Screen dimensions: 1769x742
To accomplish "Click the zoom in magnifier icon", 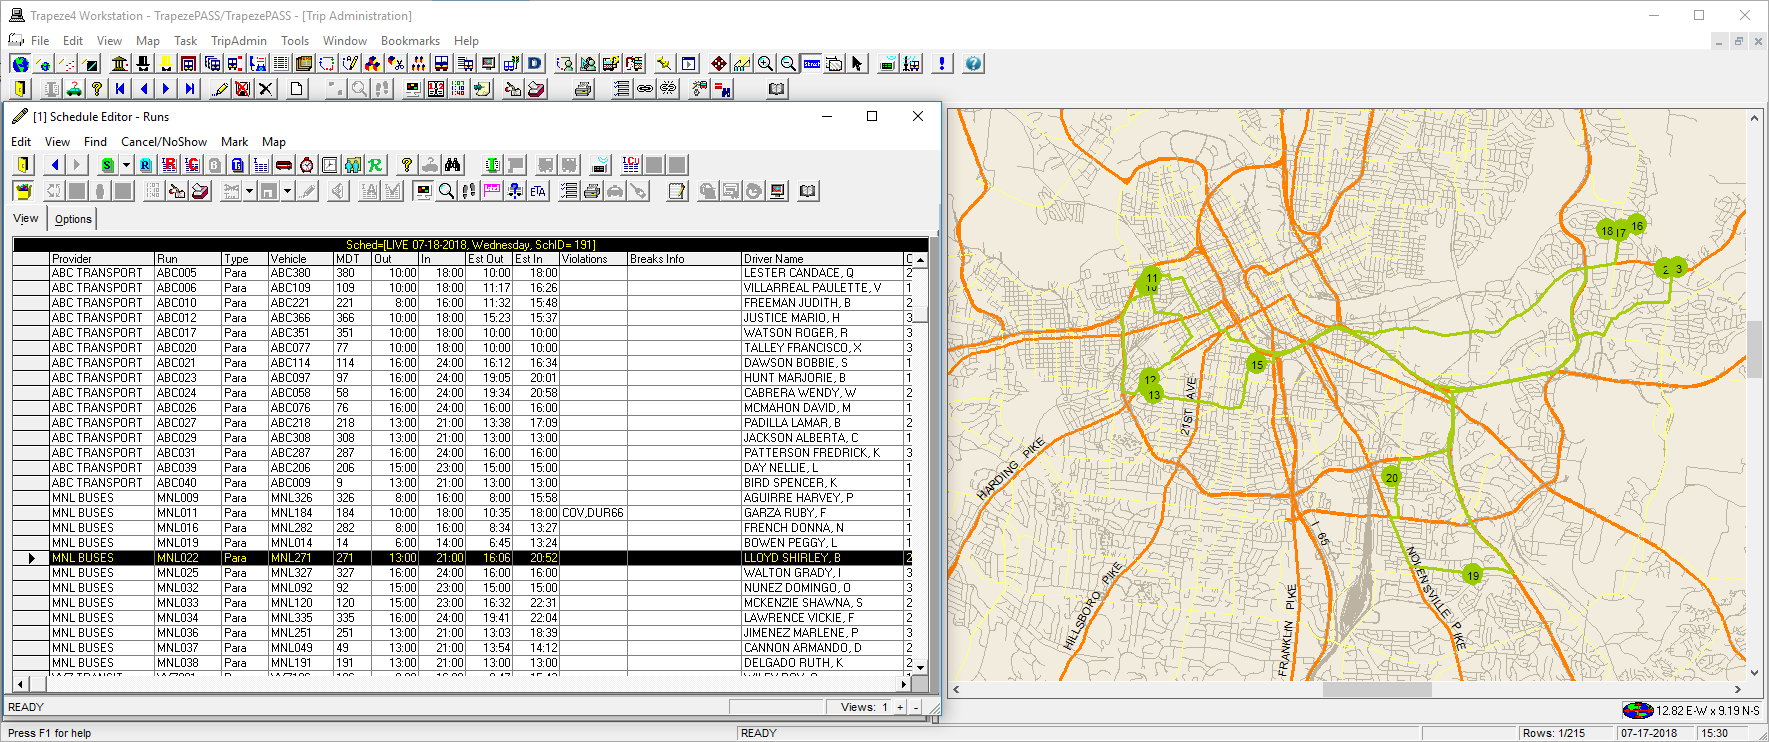I will 765,64.
